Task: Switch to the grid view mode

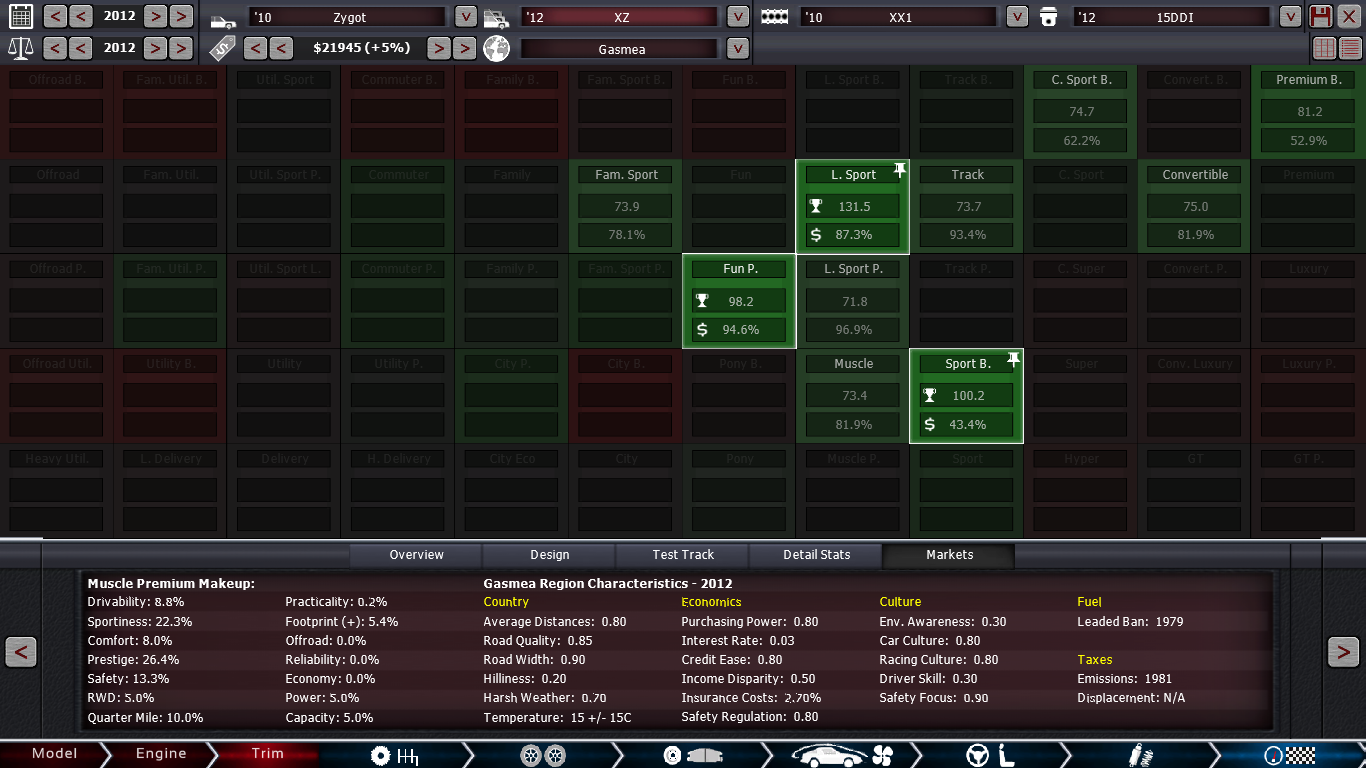Action: pyautogui.click(x=1324, y=48)
